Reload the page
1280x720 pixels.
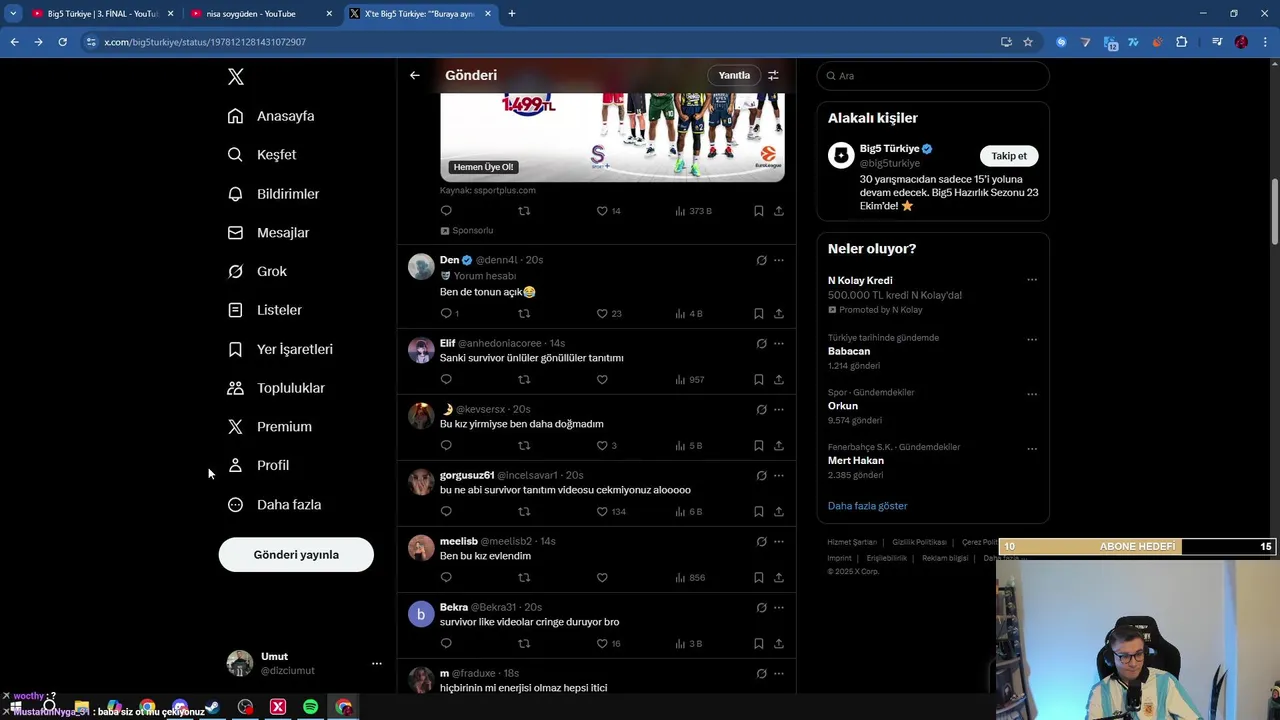[x=62, y=42]
